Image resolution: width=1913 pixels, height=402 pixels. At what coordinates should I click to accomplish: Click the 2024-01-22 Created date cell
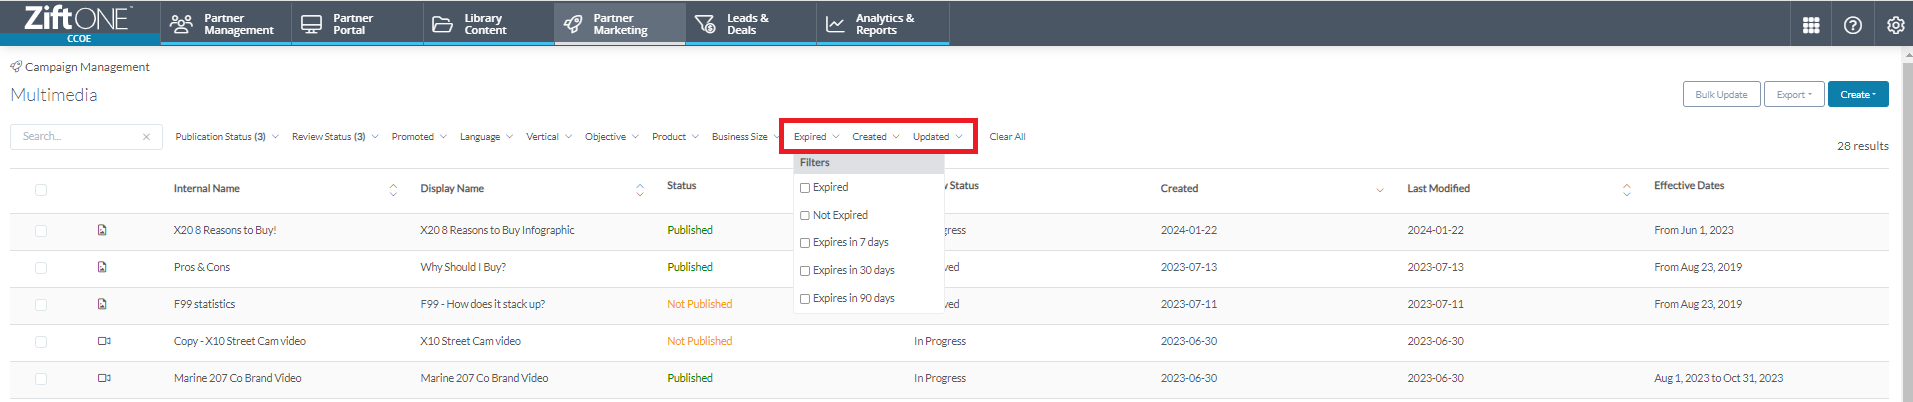click(x=1189, y=230)
